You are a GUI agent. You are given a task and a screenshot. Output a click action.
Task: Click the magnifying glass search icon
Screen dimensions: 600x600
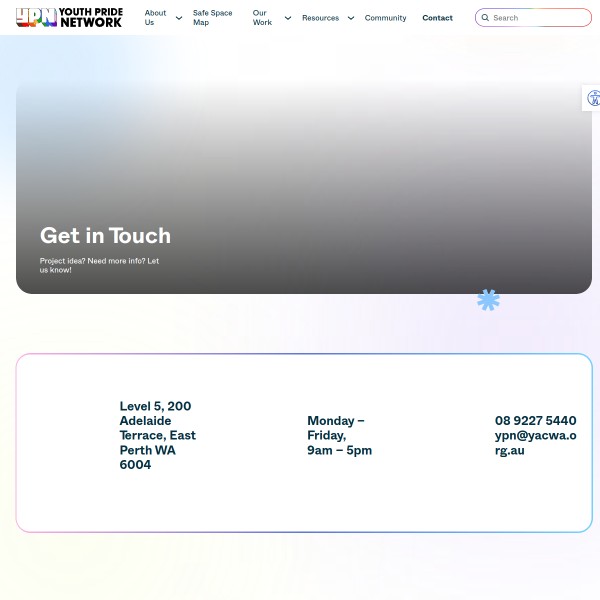tap(485, 18)
